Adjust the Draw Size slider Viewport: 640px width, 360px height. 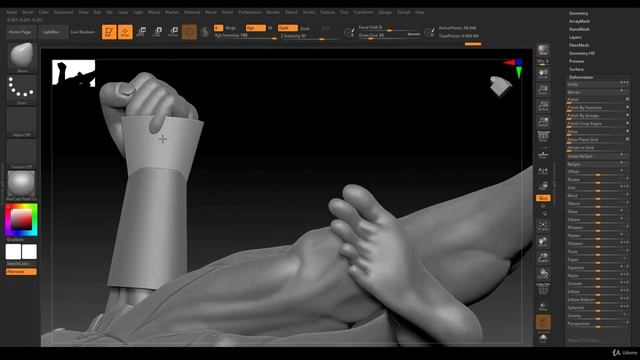coord(389,36)
